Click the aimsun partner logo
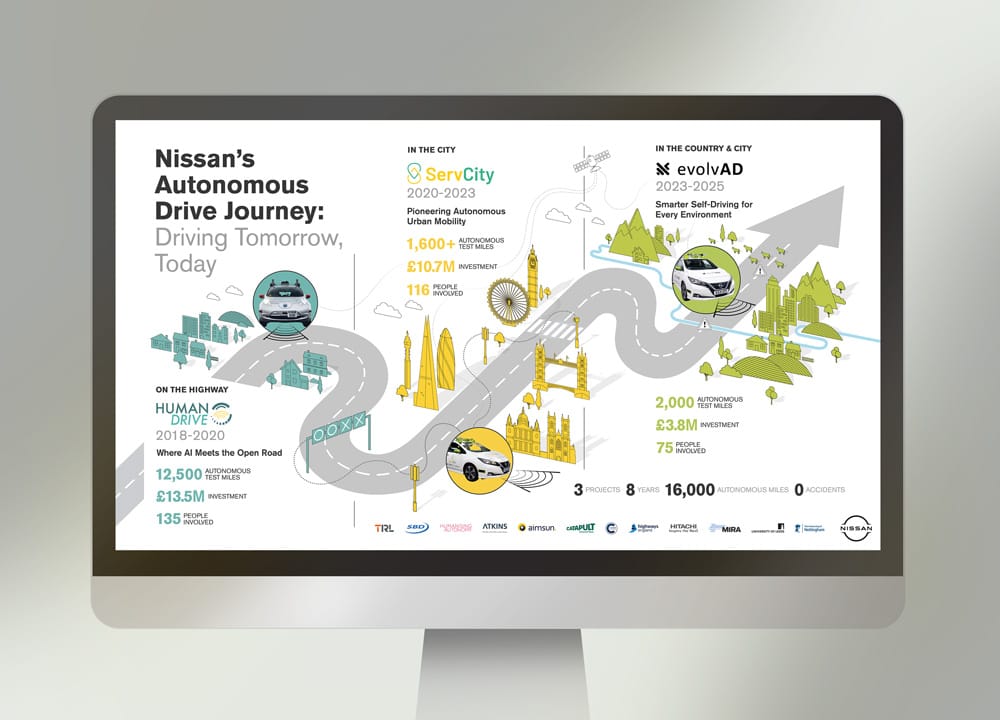 [x=537, y=527]
